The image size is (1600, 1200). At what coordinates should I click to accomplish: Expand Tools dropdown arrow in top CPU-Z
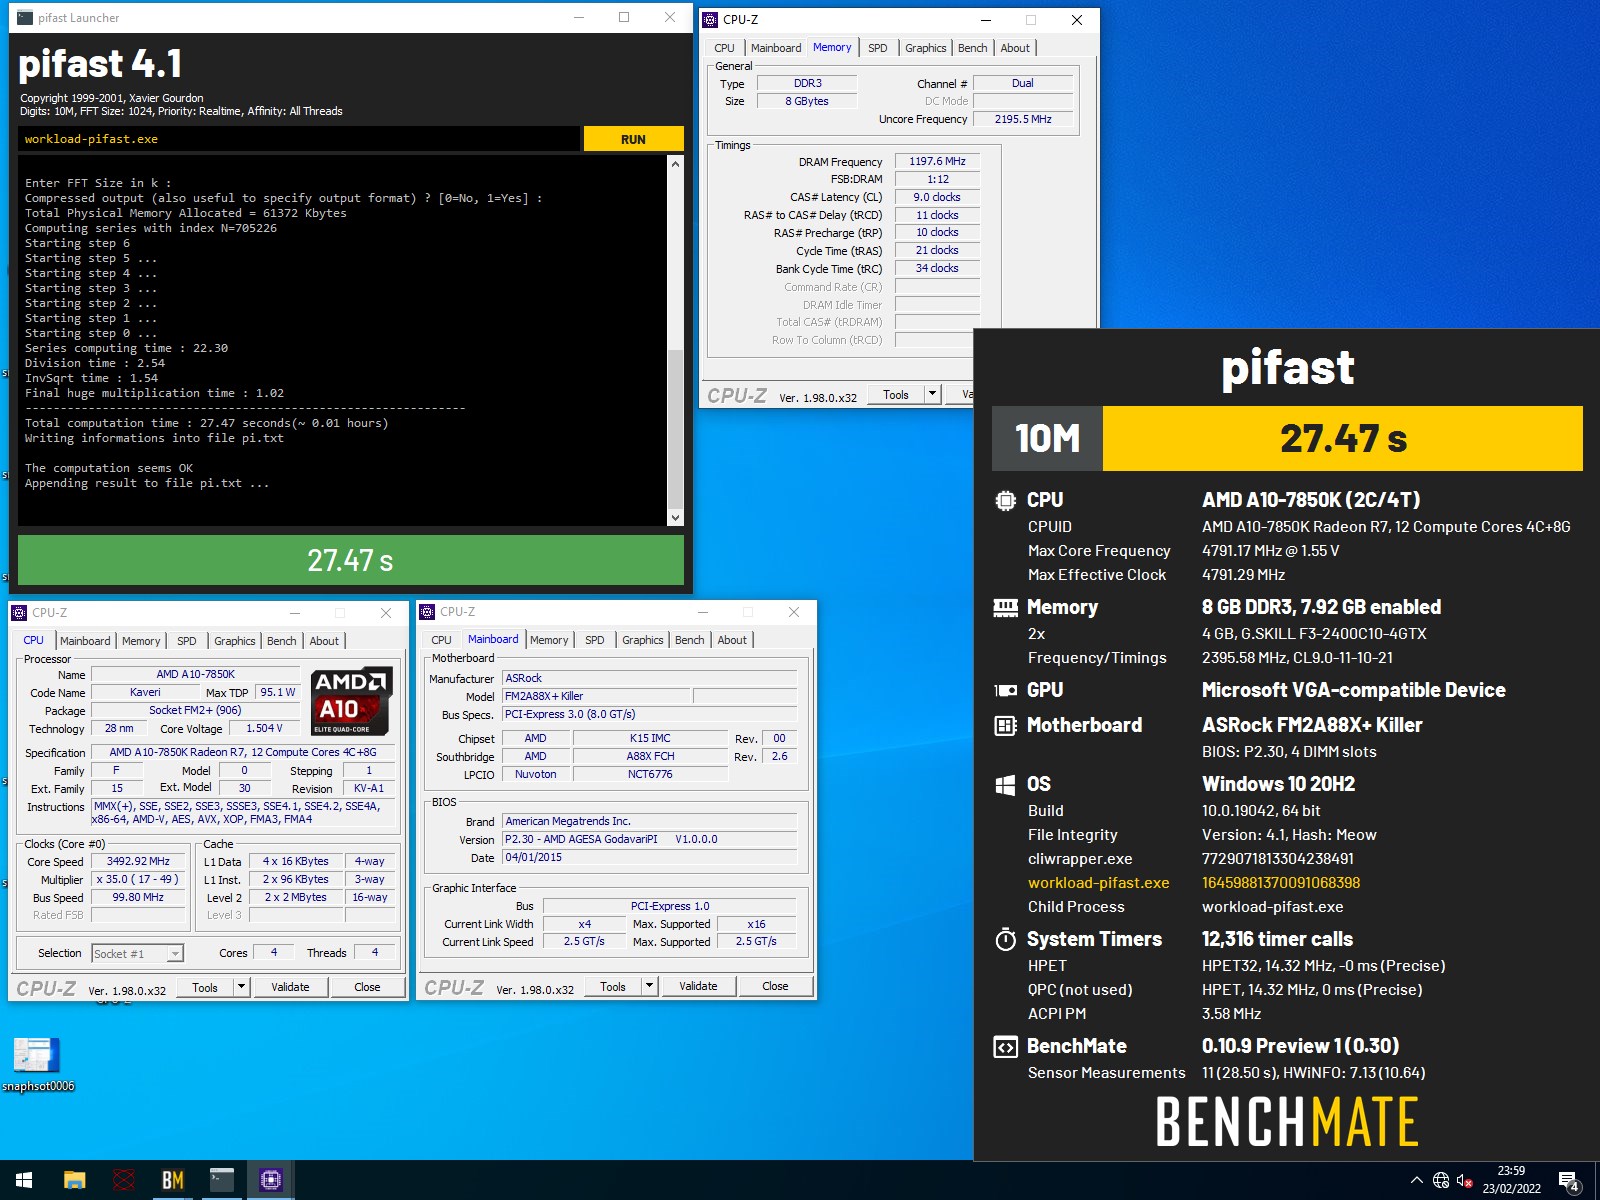click(x=932, y=395)
